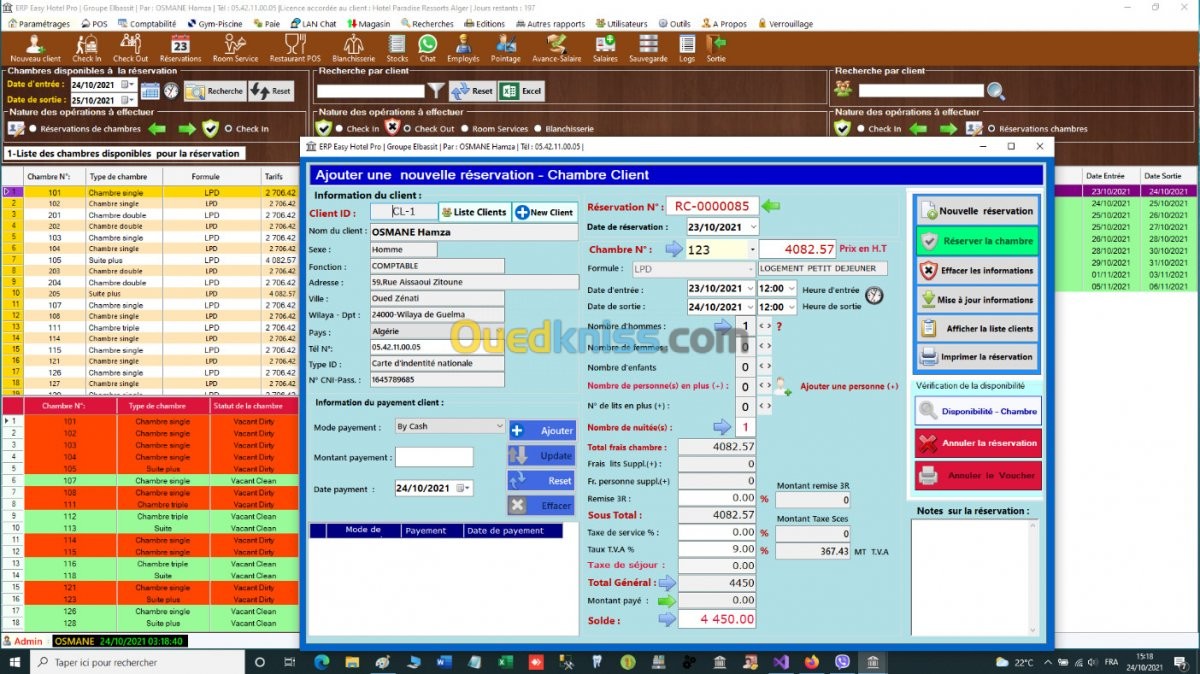Viewport: 1200px width, 674px height.
Task: Click the Sortie exit icon
Action: tap(716, 48)
